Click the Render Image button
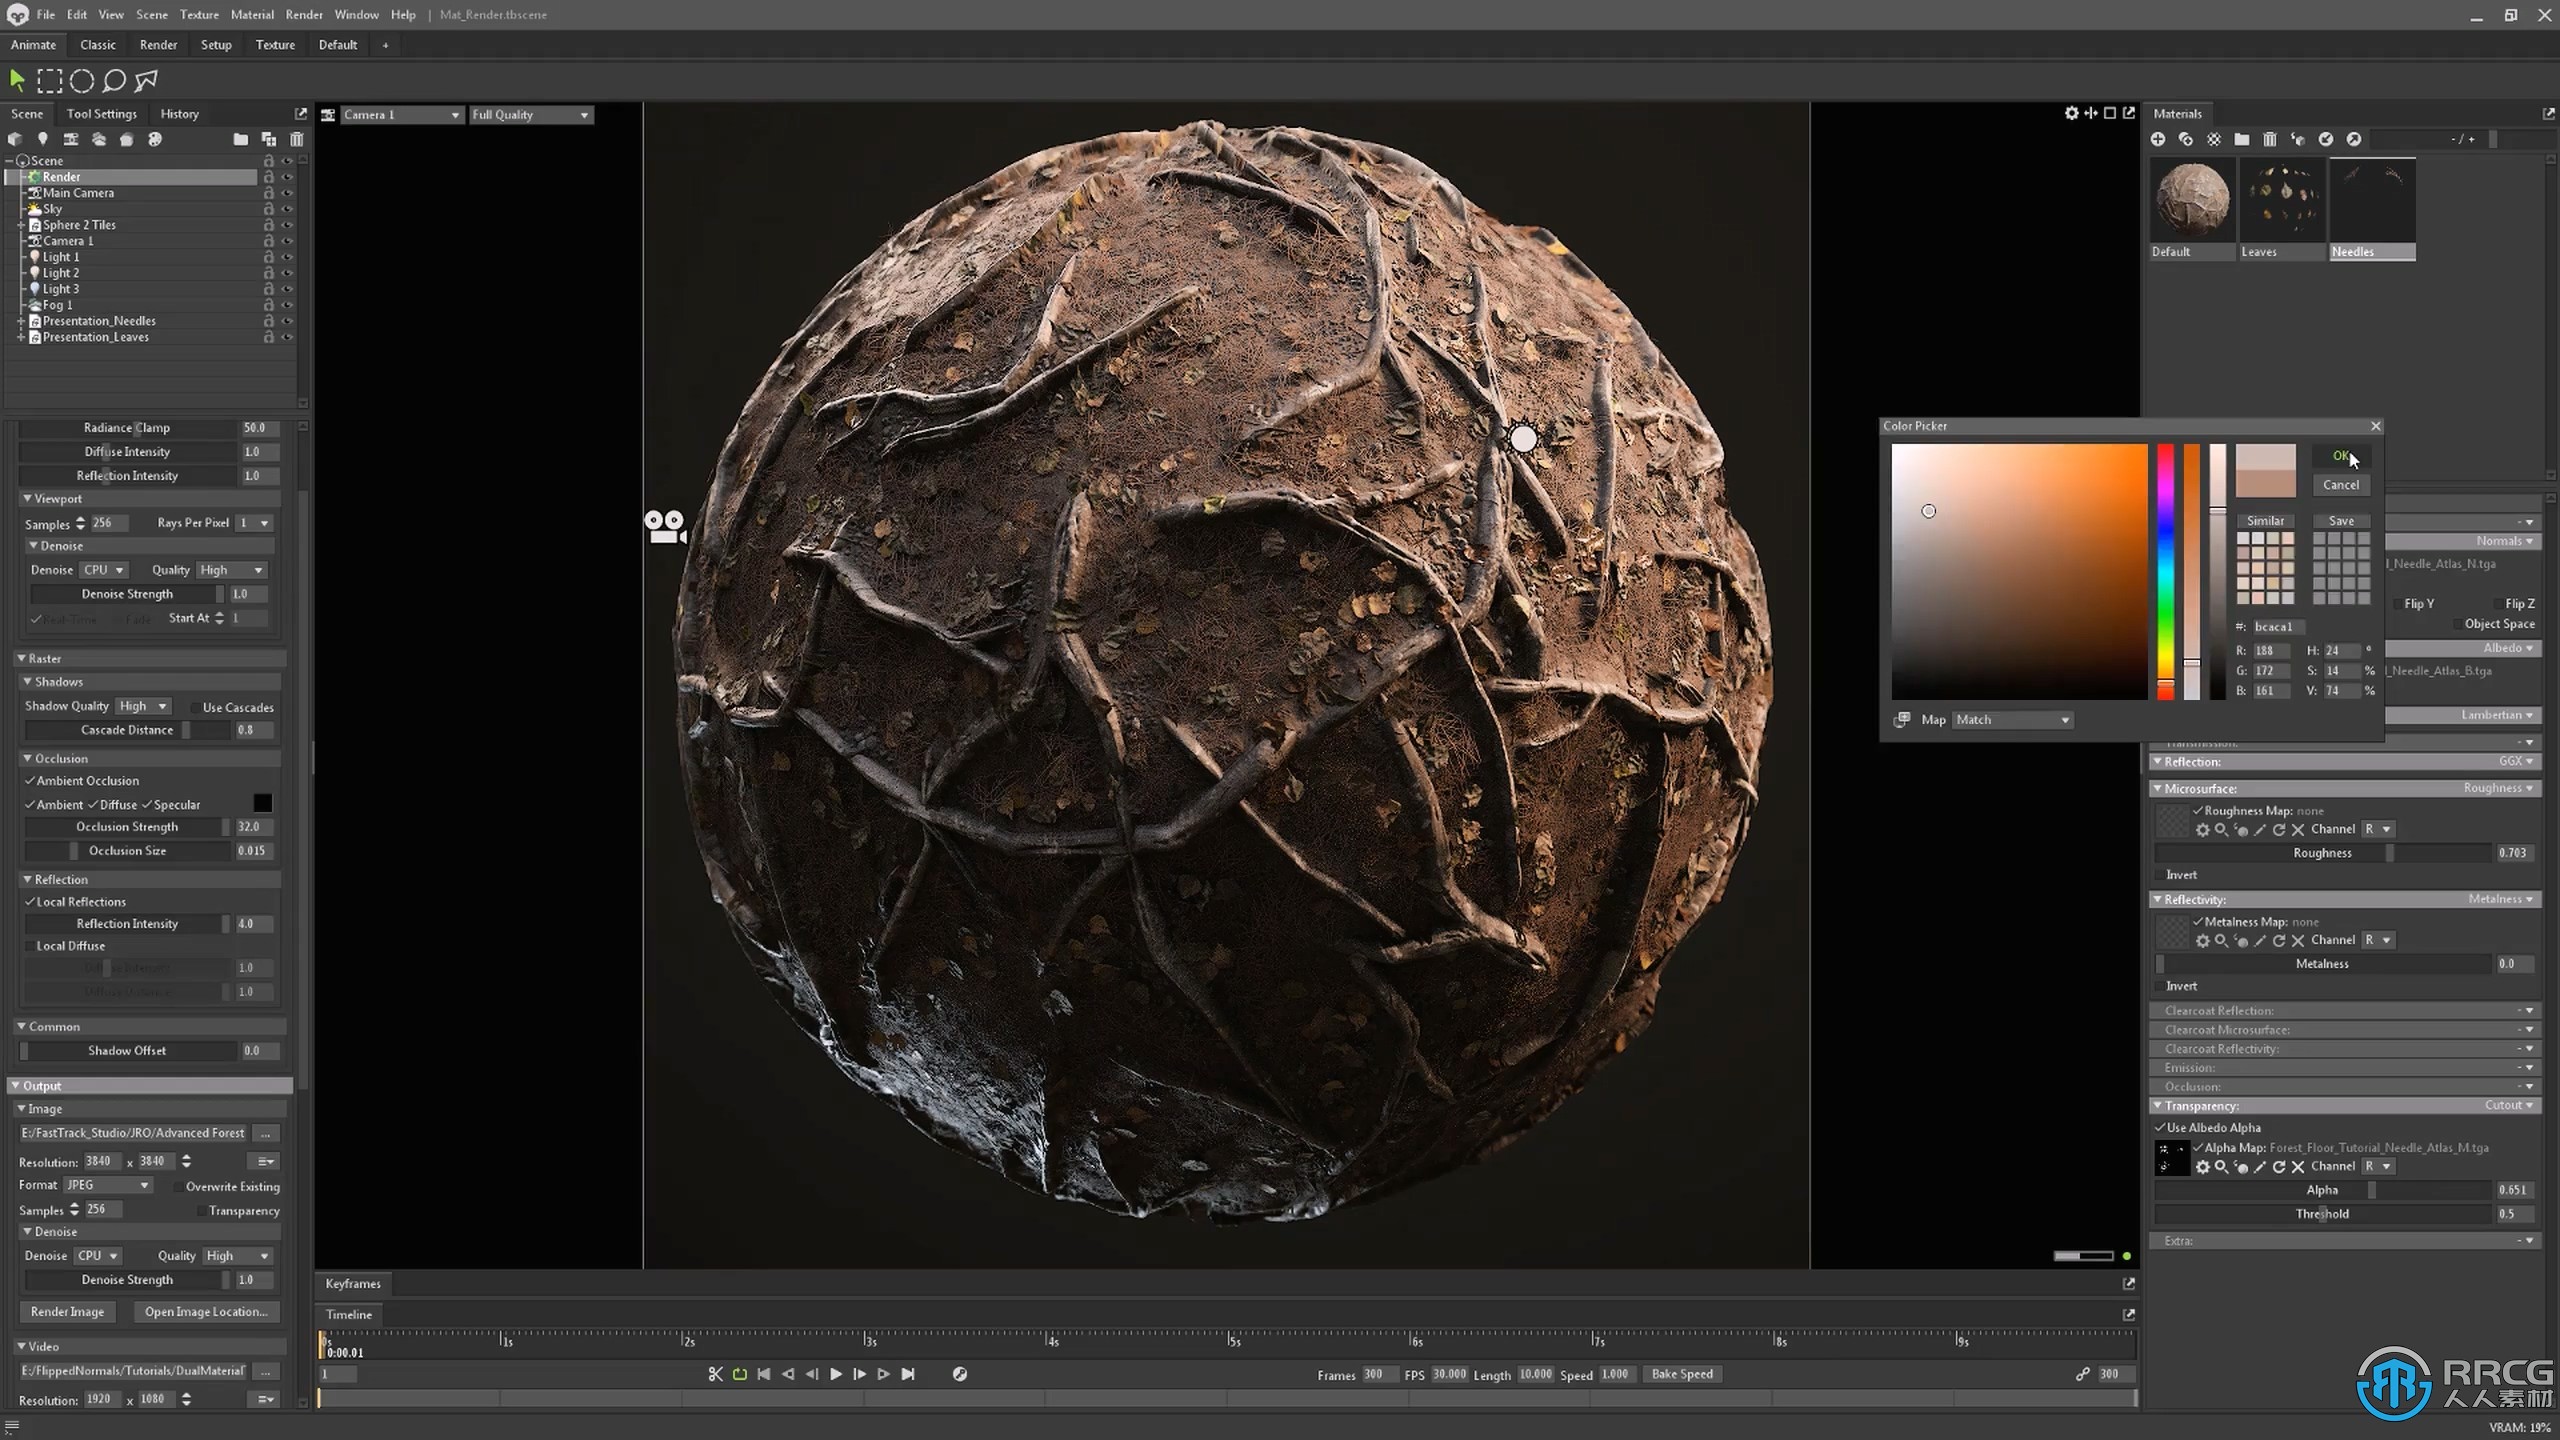The height and width of the screenshot is (1440, 2560). click(x=67, y=1312)
